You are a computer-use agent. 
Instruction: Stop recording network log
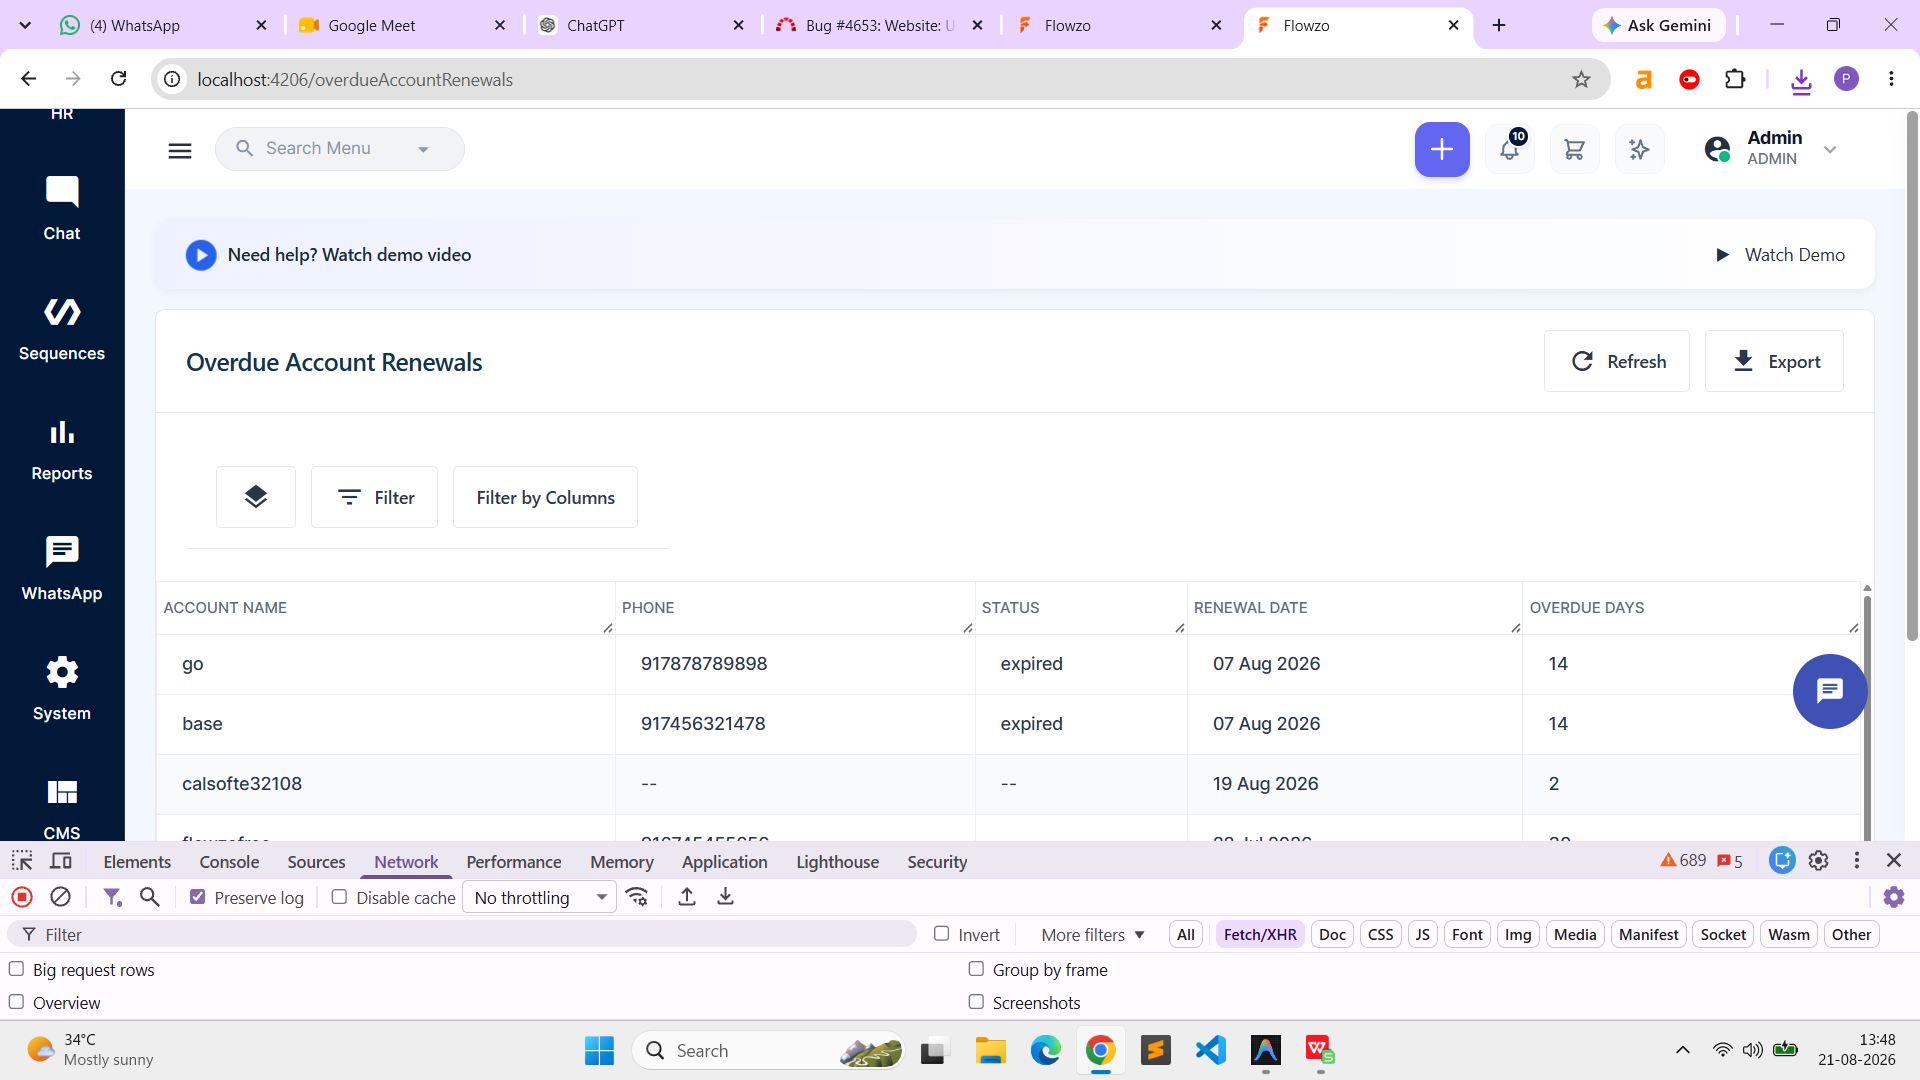pos(22,897)
